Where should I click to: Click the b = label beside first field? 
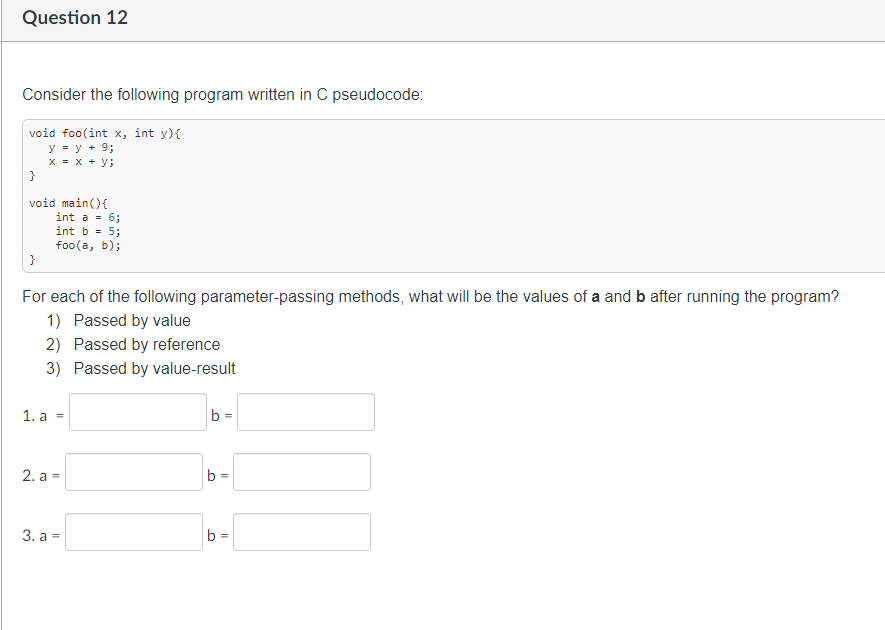tap(218, 412)
